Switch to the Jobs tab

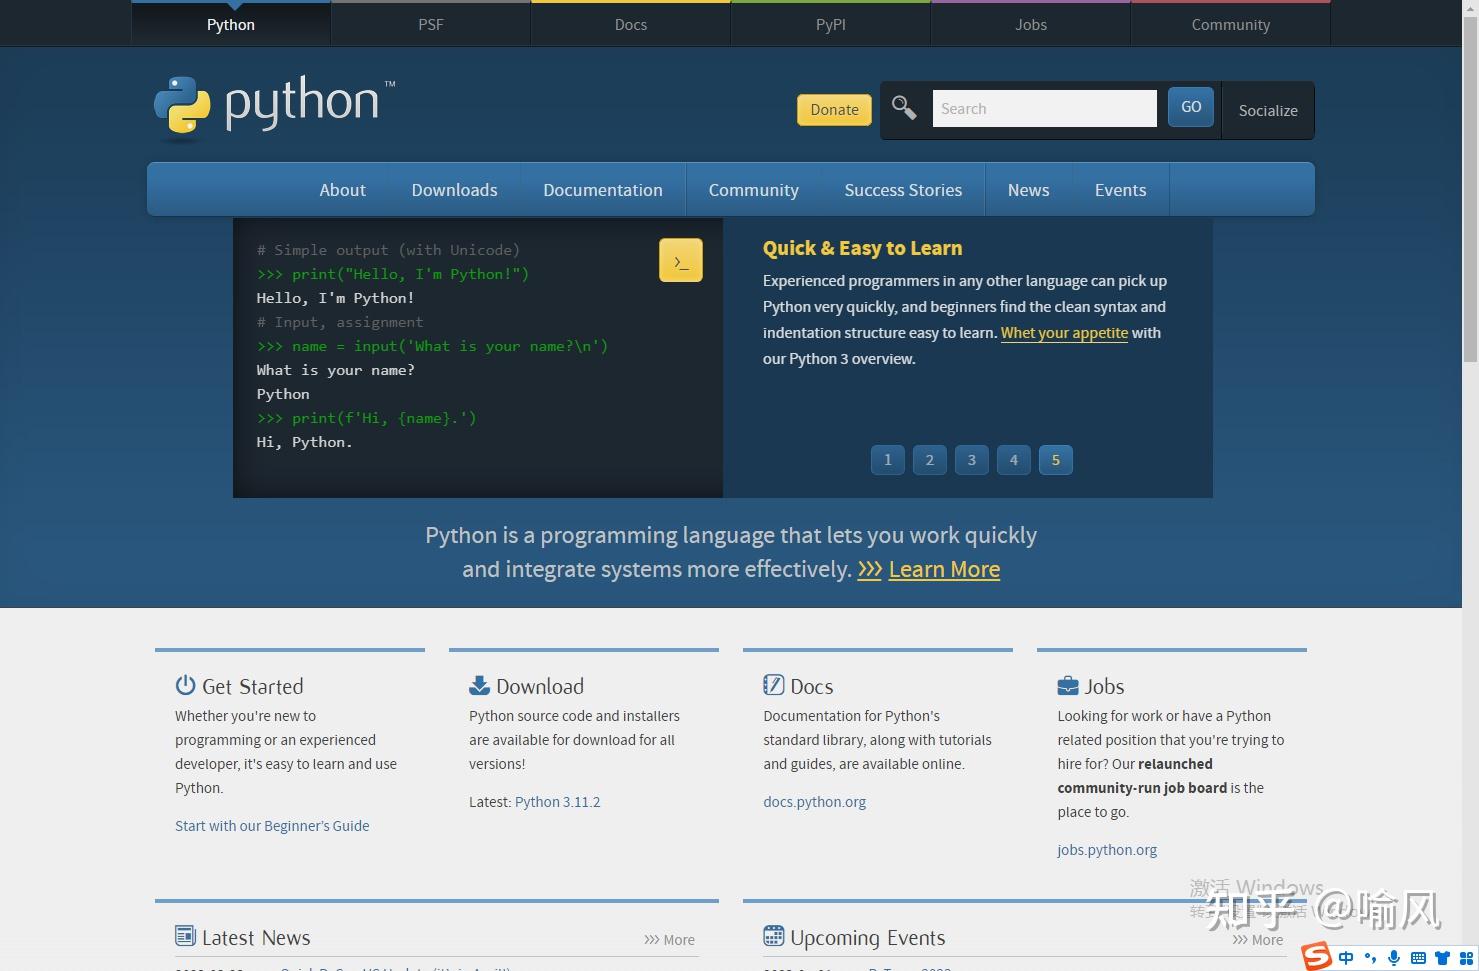(1030, 24)
